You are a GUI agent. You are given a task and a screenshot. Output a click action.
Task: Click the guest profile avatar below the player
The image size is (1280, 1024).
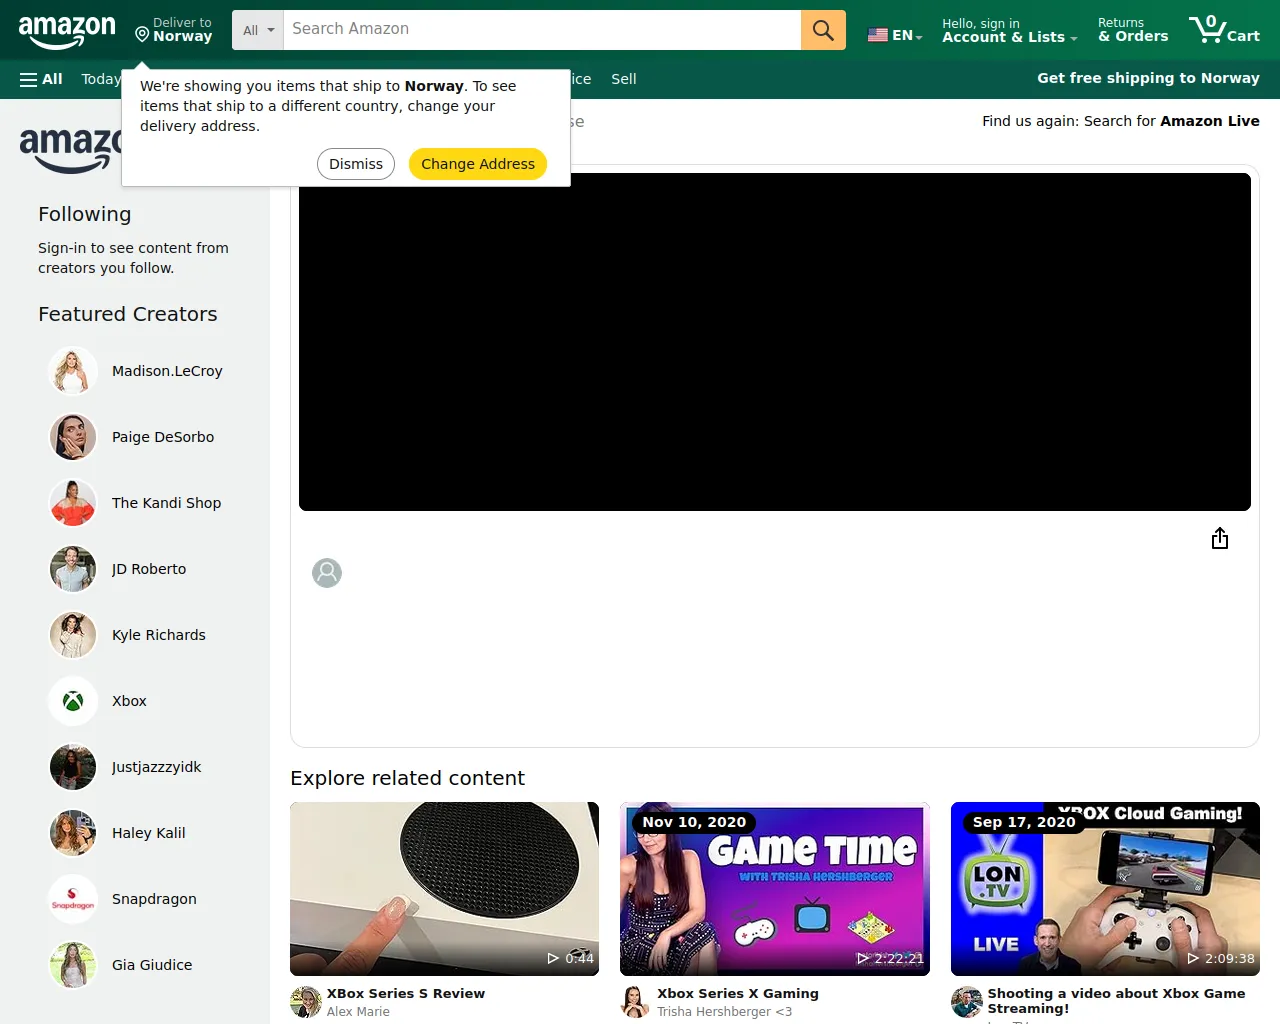coord(326,572)
